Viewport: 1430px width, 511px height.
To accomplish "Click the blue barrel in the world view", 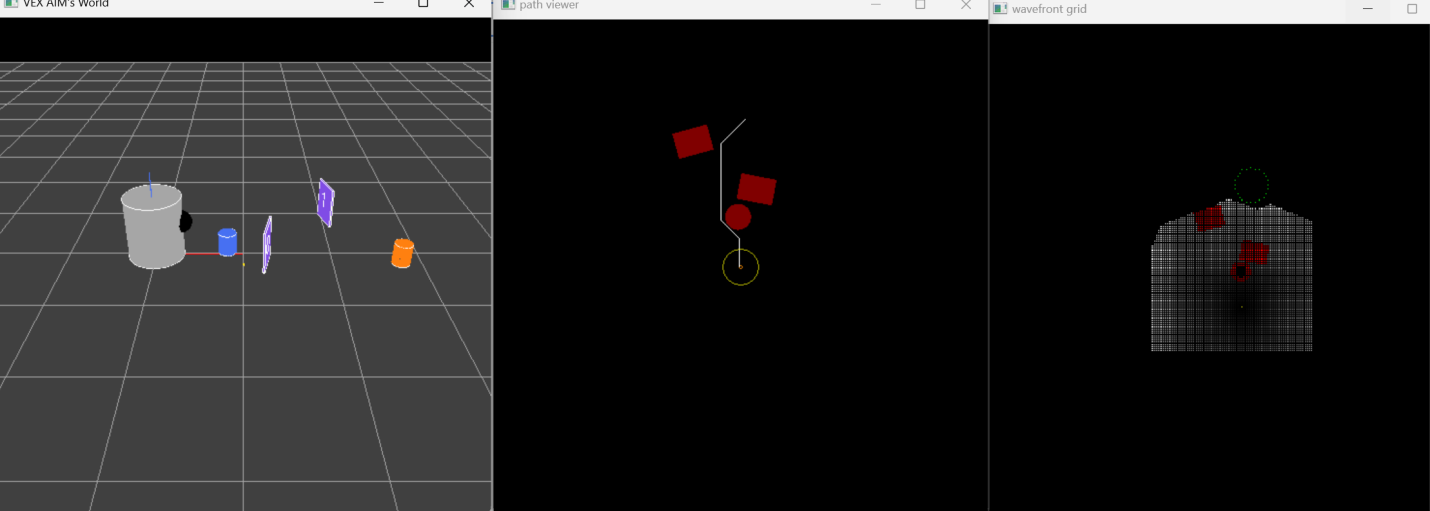I will click(227, 242).
